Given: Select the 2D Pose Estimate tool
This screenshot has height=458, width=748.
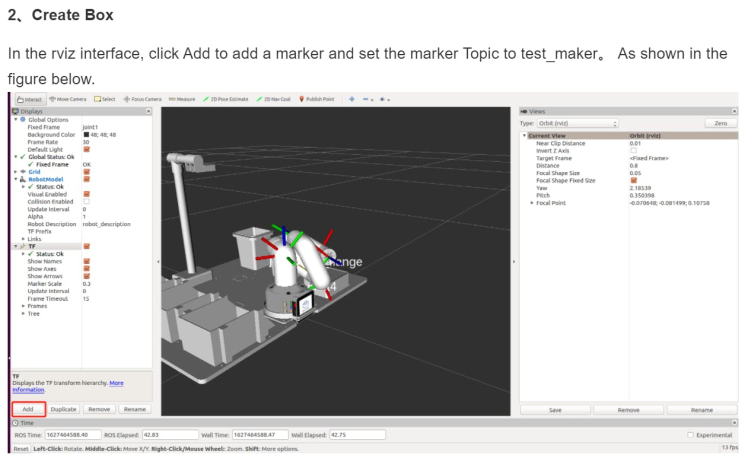Looking at the screenshot, I should [x=226, y=99].
